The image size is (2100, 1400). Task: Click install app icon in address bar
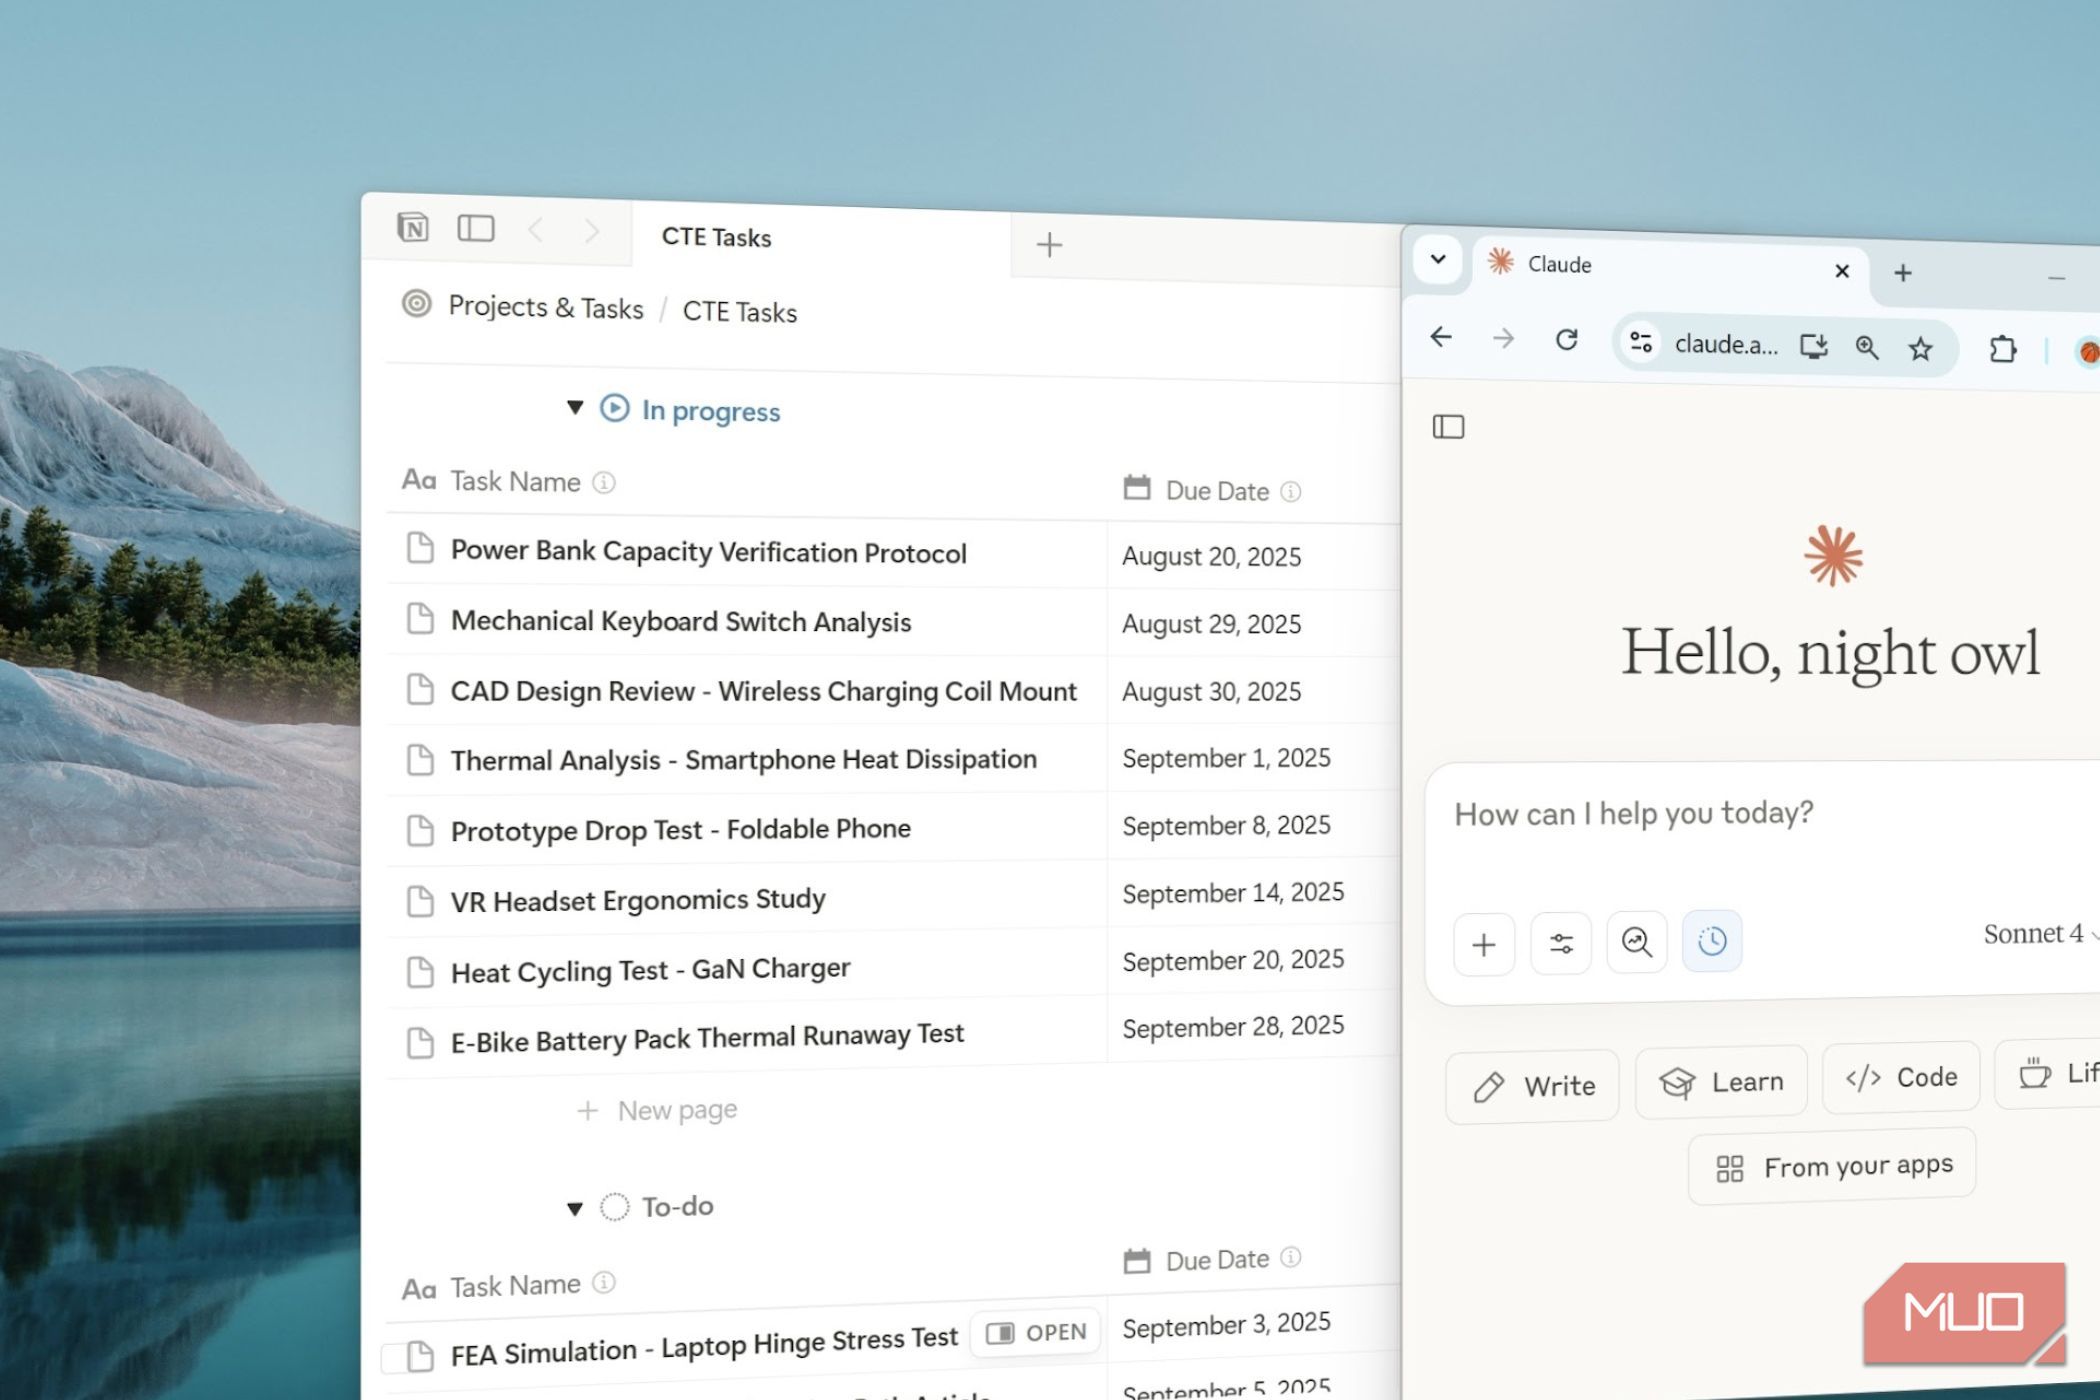[x=1814, y=346]
